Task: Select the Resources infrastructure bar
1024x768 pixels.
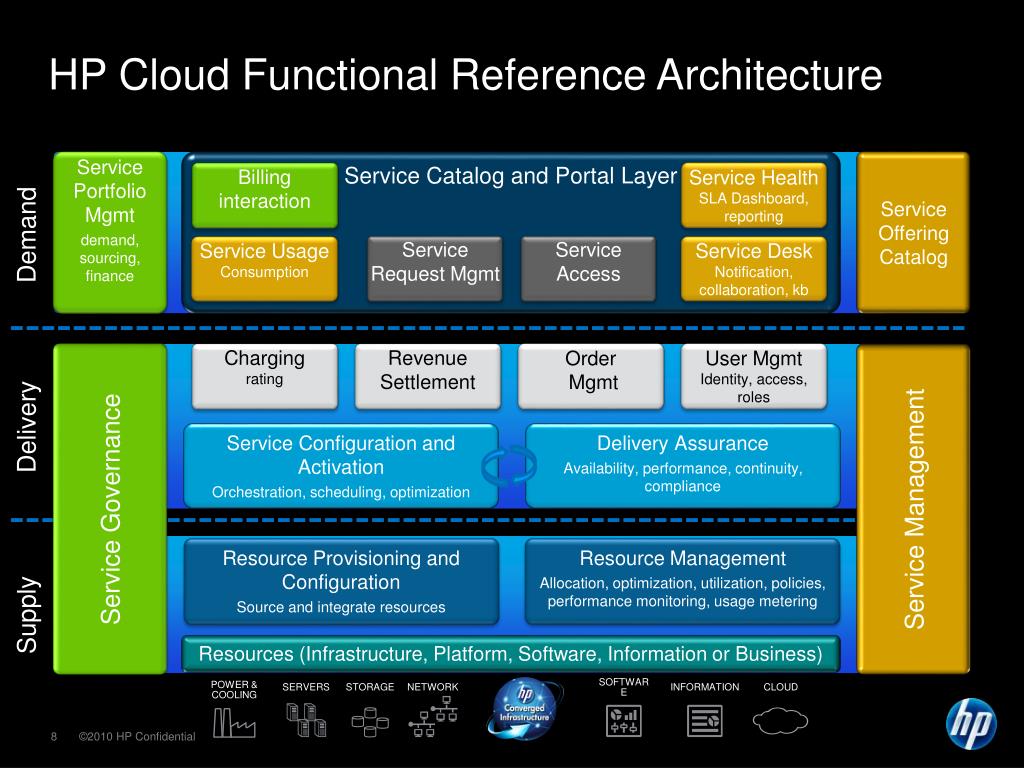Action: [511, 654]
